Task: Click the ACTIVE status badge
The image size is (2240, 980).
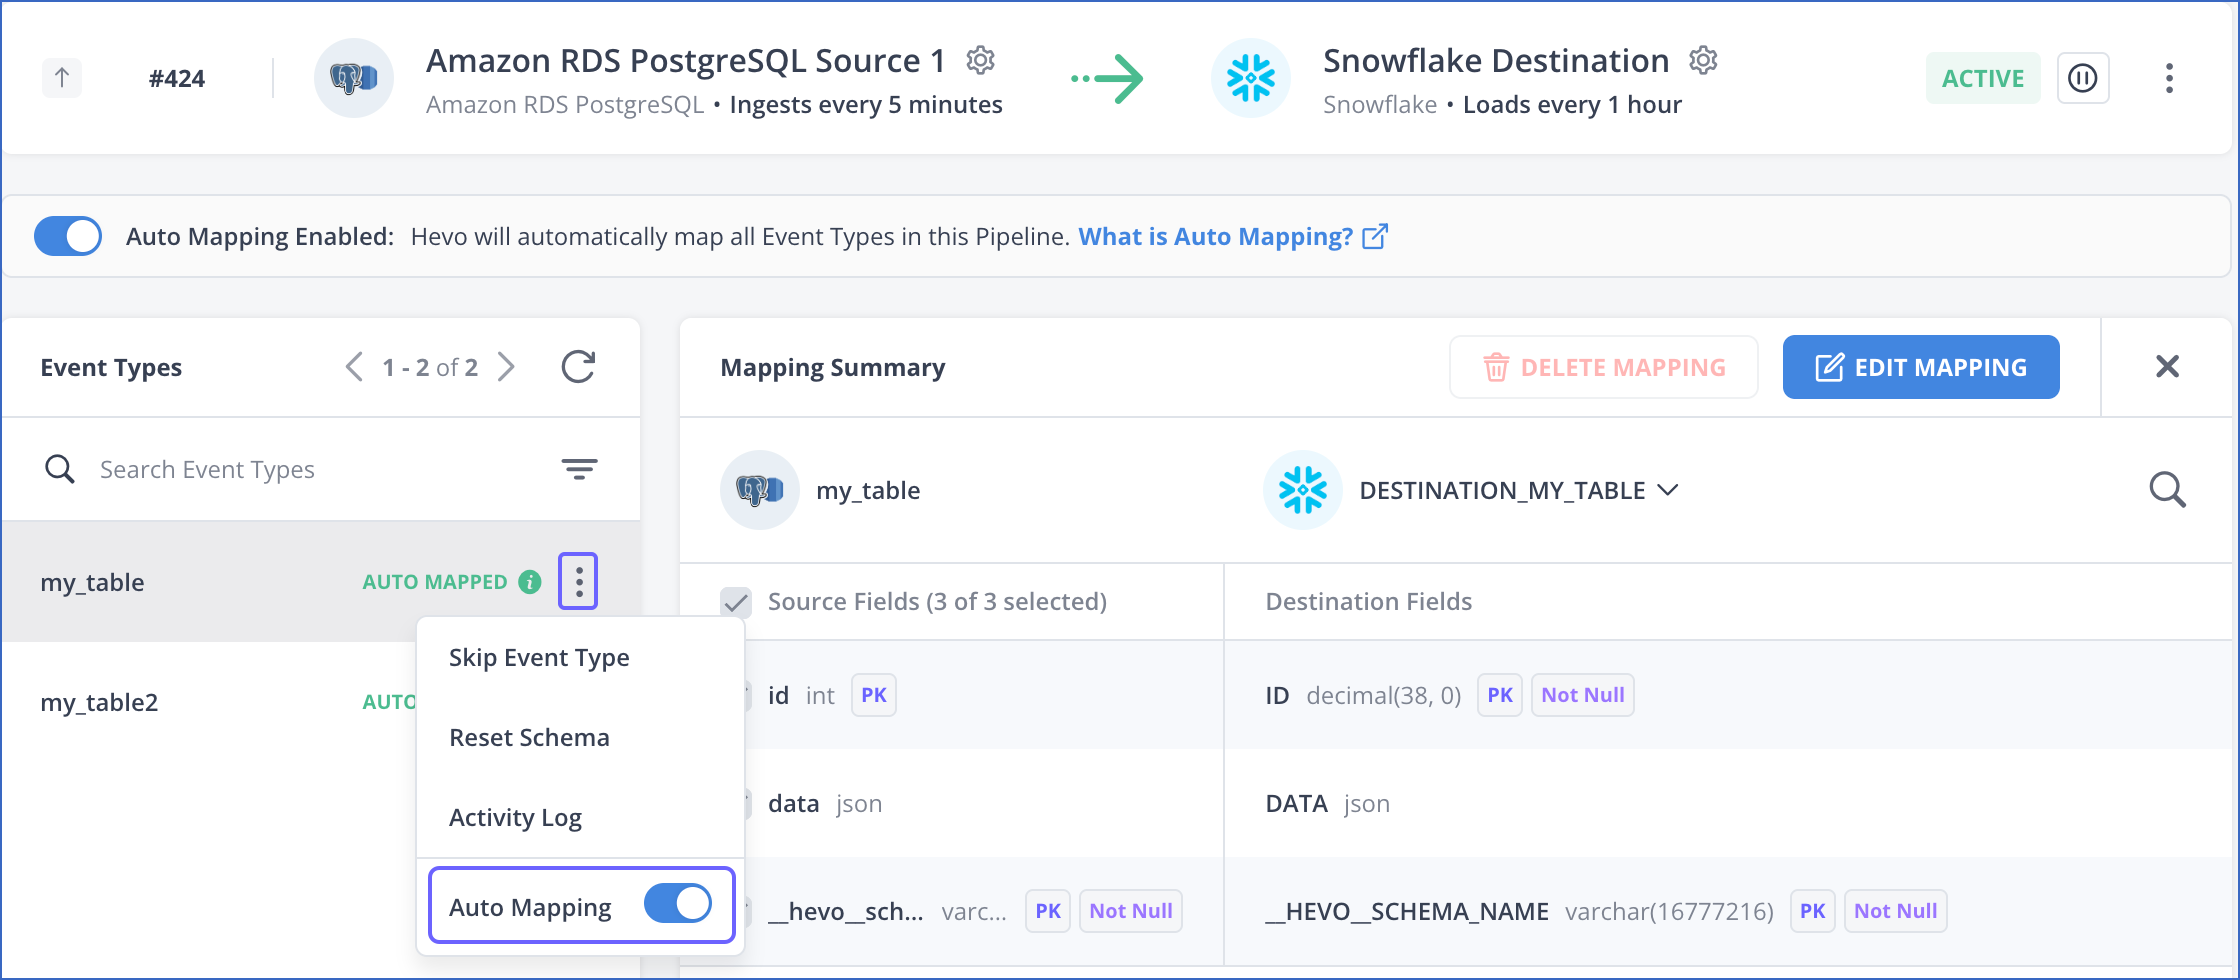Action: (1983, 78)
